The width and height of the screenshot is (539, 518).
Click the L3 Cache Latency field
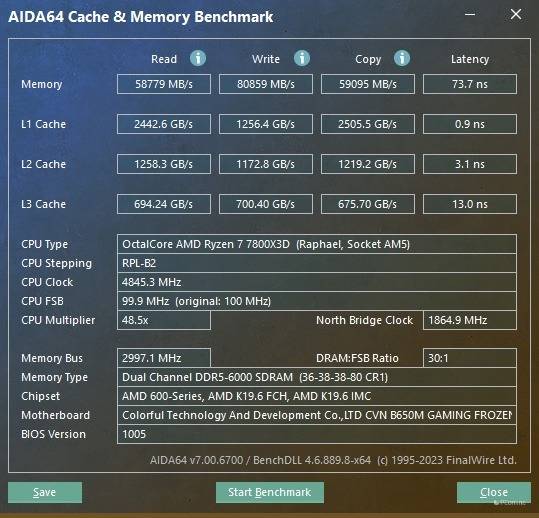(470, 204)
